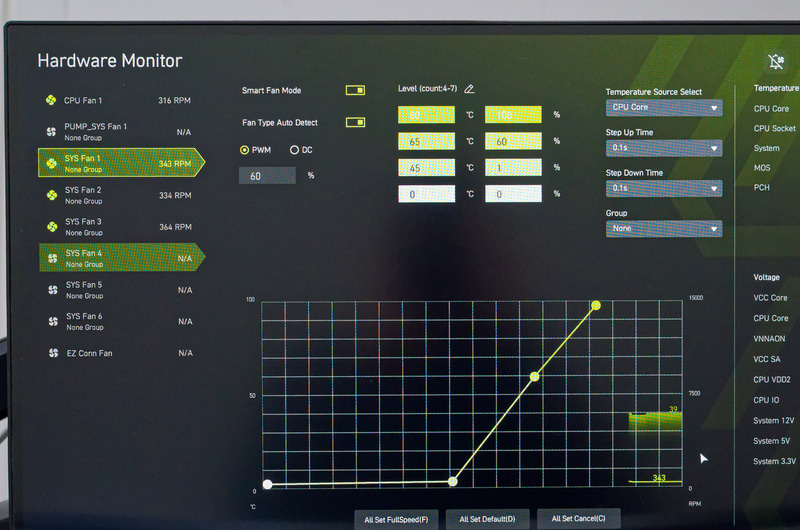Screen dimensions: 800x530
Task: Click the VCC SA voltage label
Action: click(x=766, y=359)
